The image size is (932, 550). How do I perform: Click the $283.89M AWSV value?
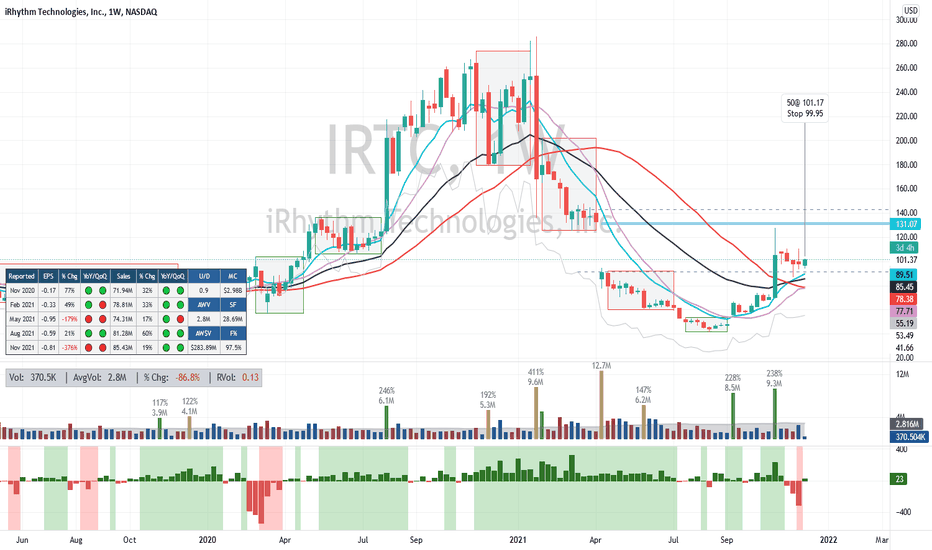click(x=204, y=347)
